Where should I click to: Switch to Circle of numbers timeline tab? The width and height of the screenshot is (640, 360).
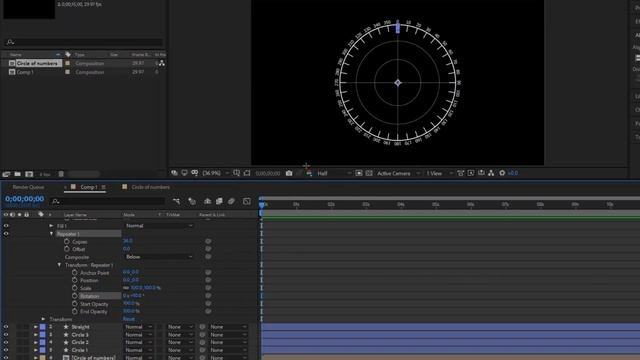point(151,187)
